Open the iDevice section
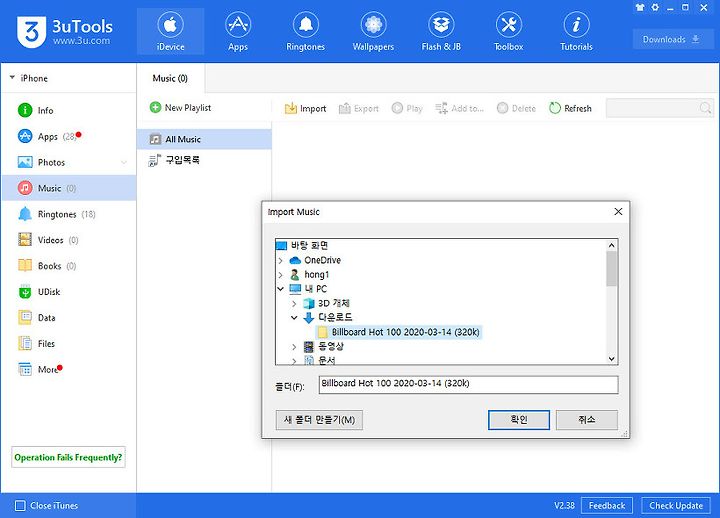Image resolution: width=720 pixels, height=518 pixels. (x=170, y=31)
